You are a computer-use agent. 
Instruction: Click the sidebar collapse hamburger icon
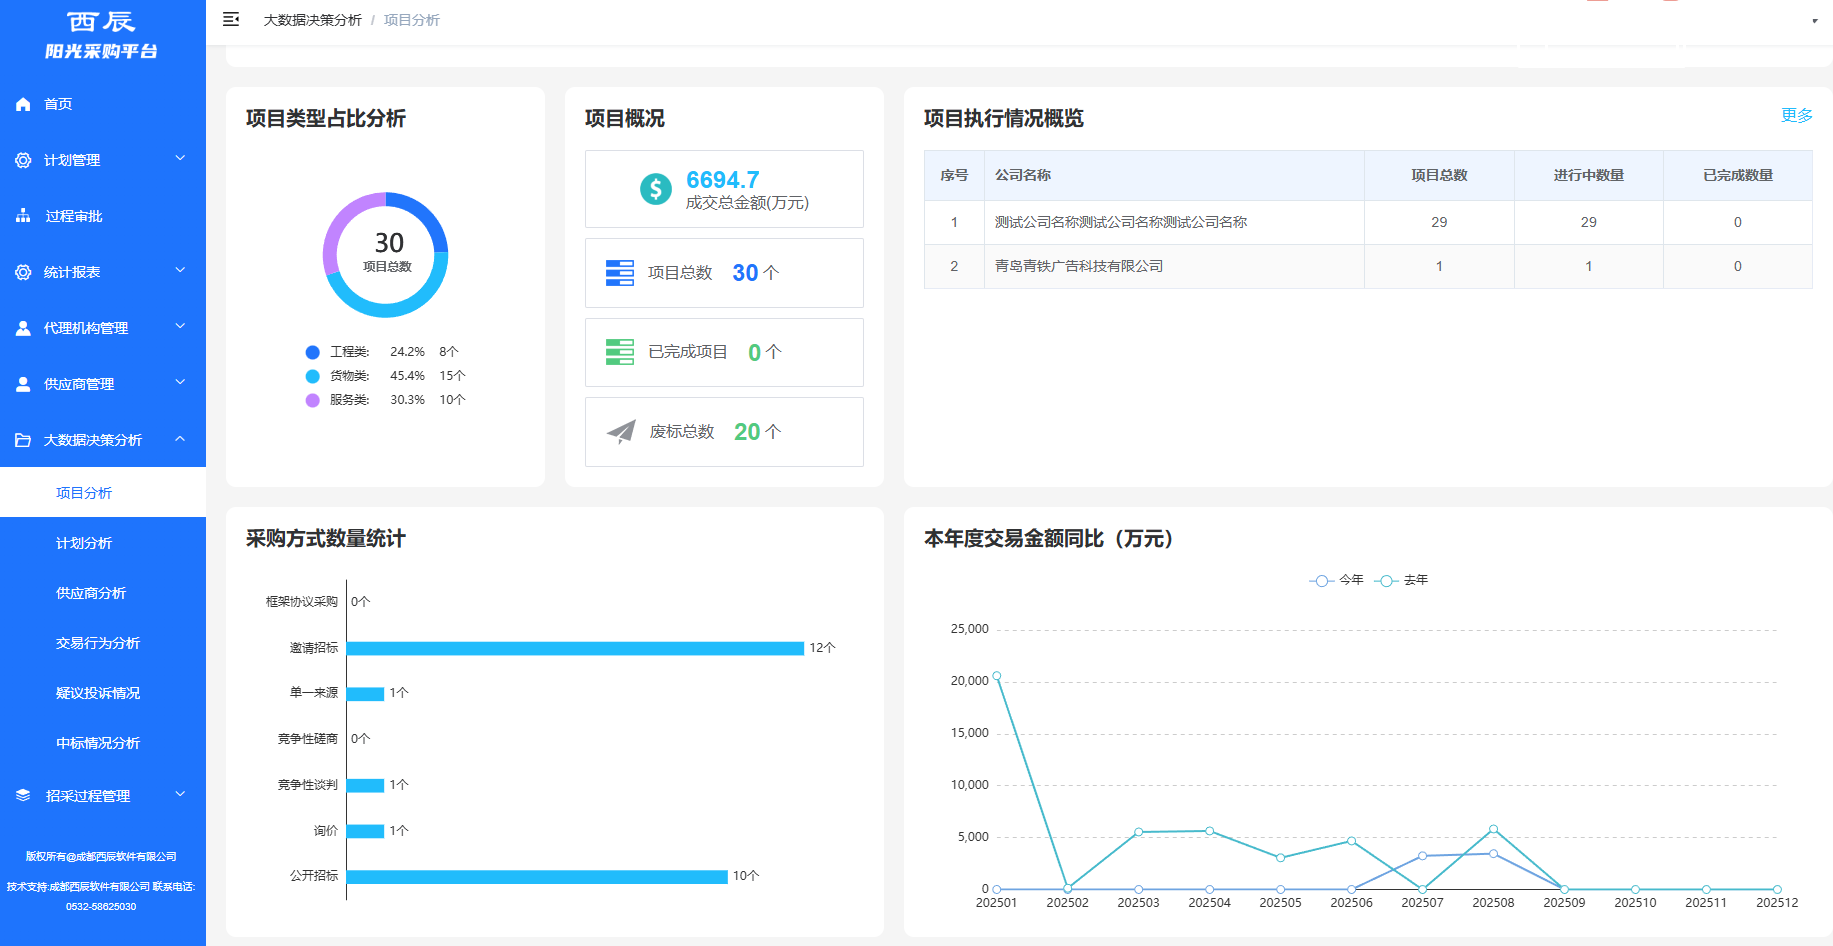click(231, 19)
